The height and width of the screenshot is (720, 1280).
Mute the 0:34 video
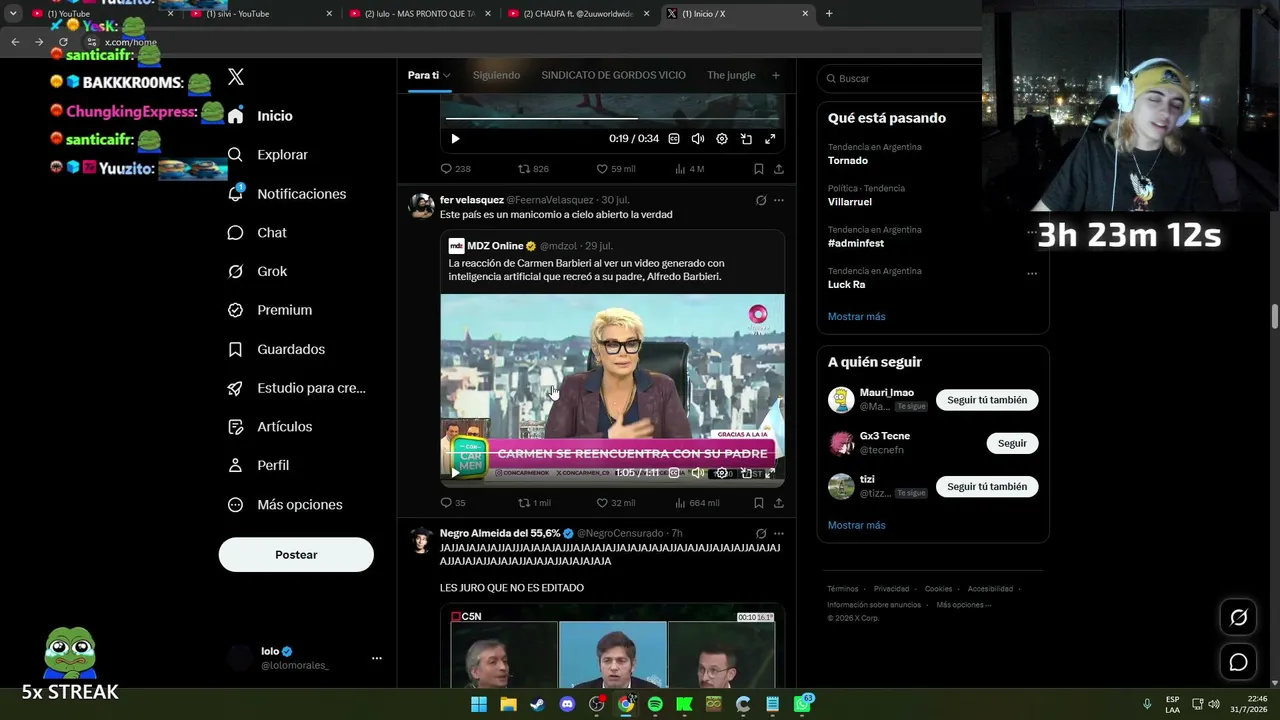click(698, 139)
